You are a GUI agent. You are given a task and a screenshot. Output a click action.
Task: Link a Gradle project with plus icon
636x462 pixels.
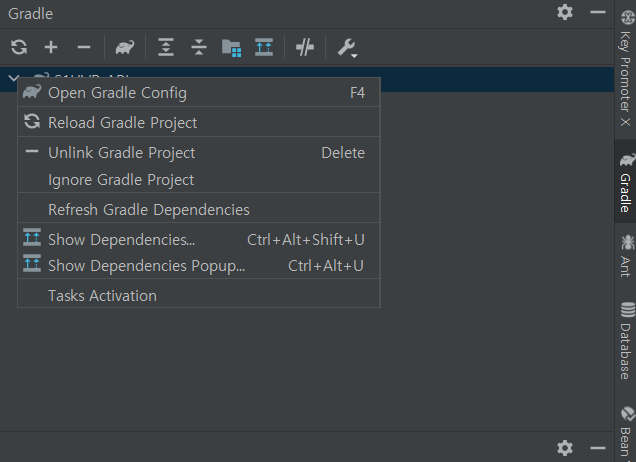point(51,47)
